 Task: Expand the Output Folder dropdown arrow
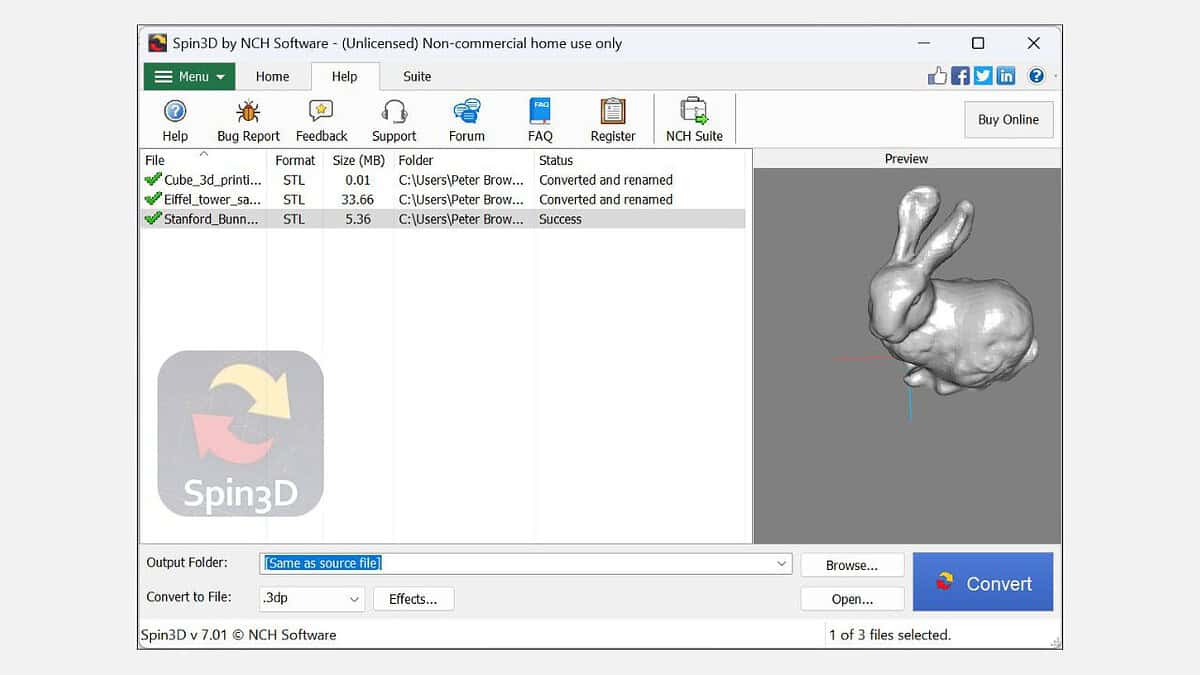click(782, 564)
